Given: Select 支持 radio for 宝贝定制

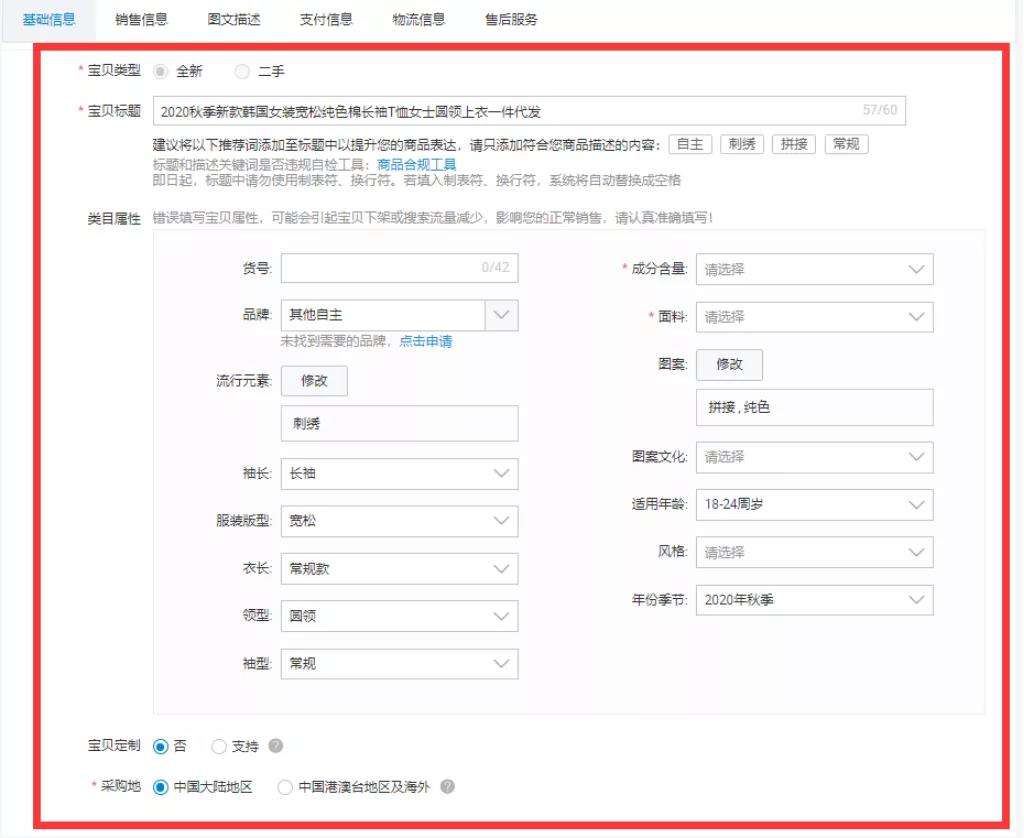Looking at the screenshot, I should click(x=219, y=746).
